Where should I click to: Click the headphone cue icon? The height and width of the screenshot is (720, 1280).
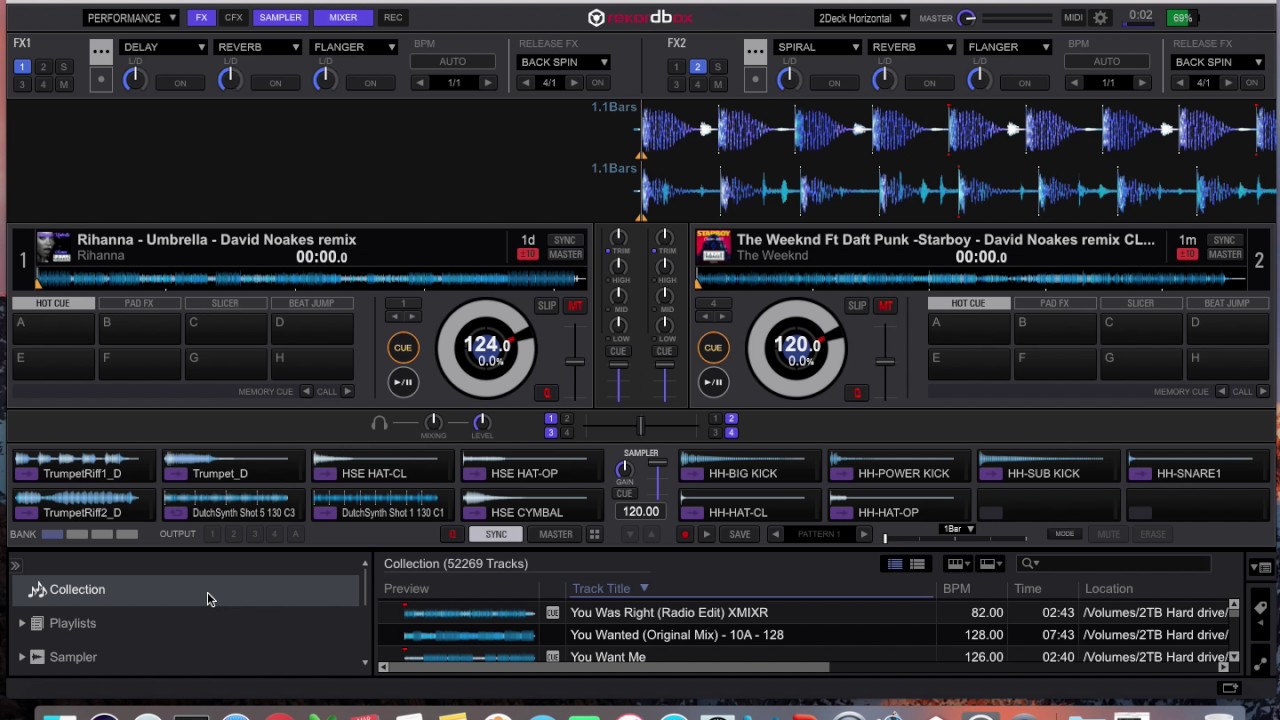click(379, 423)
